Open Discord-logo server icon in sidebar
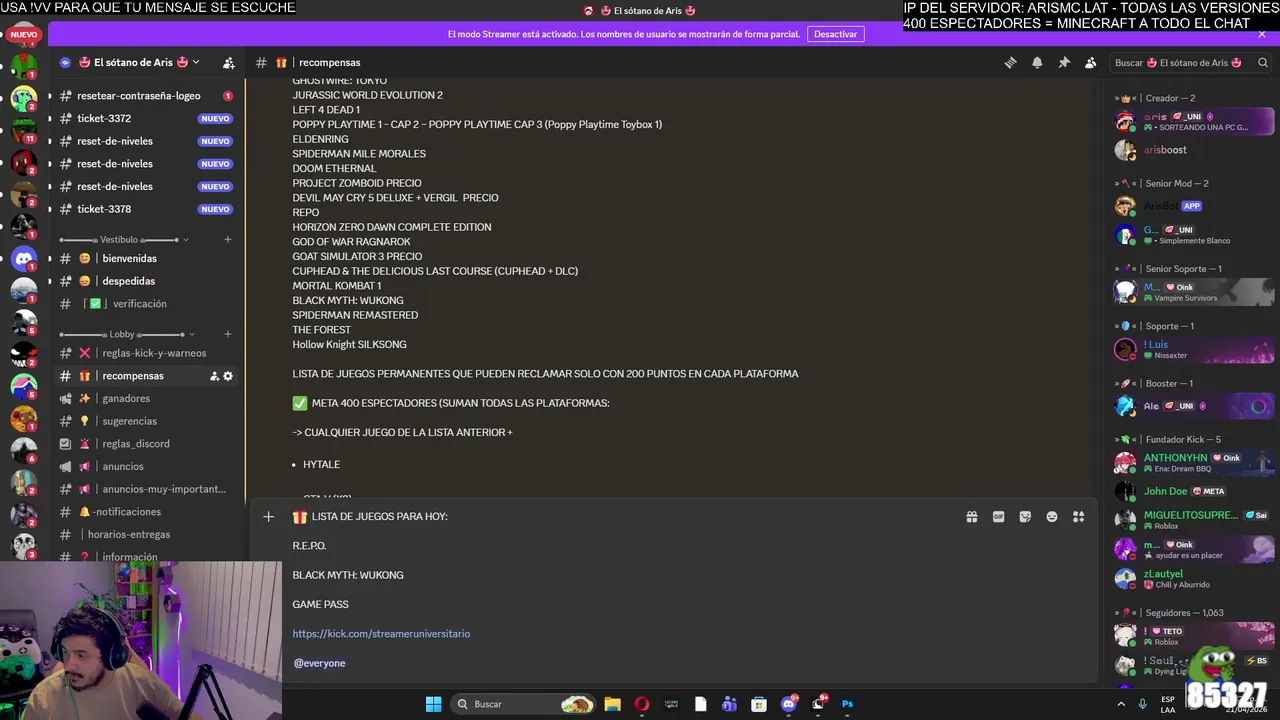Image resolution: width=1280 pixels, height=720 pixels. coord(24,259)
